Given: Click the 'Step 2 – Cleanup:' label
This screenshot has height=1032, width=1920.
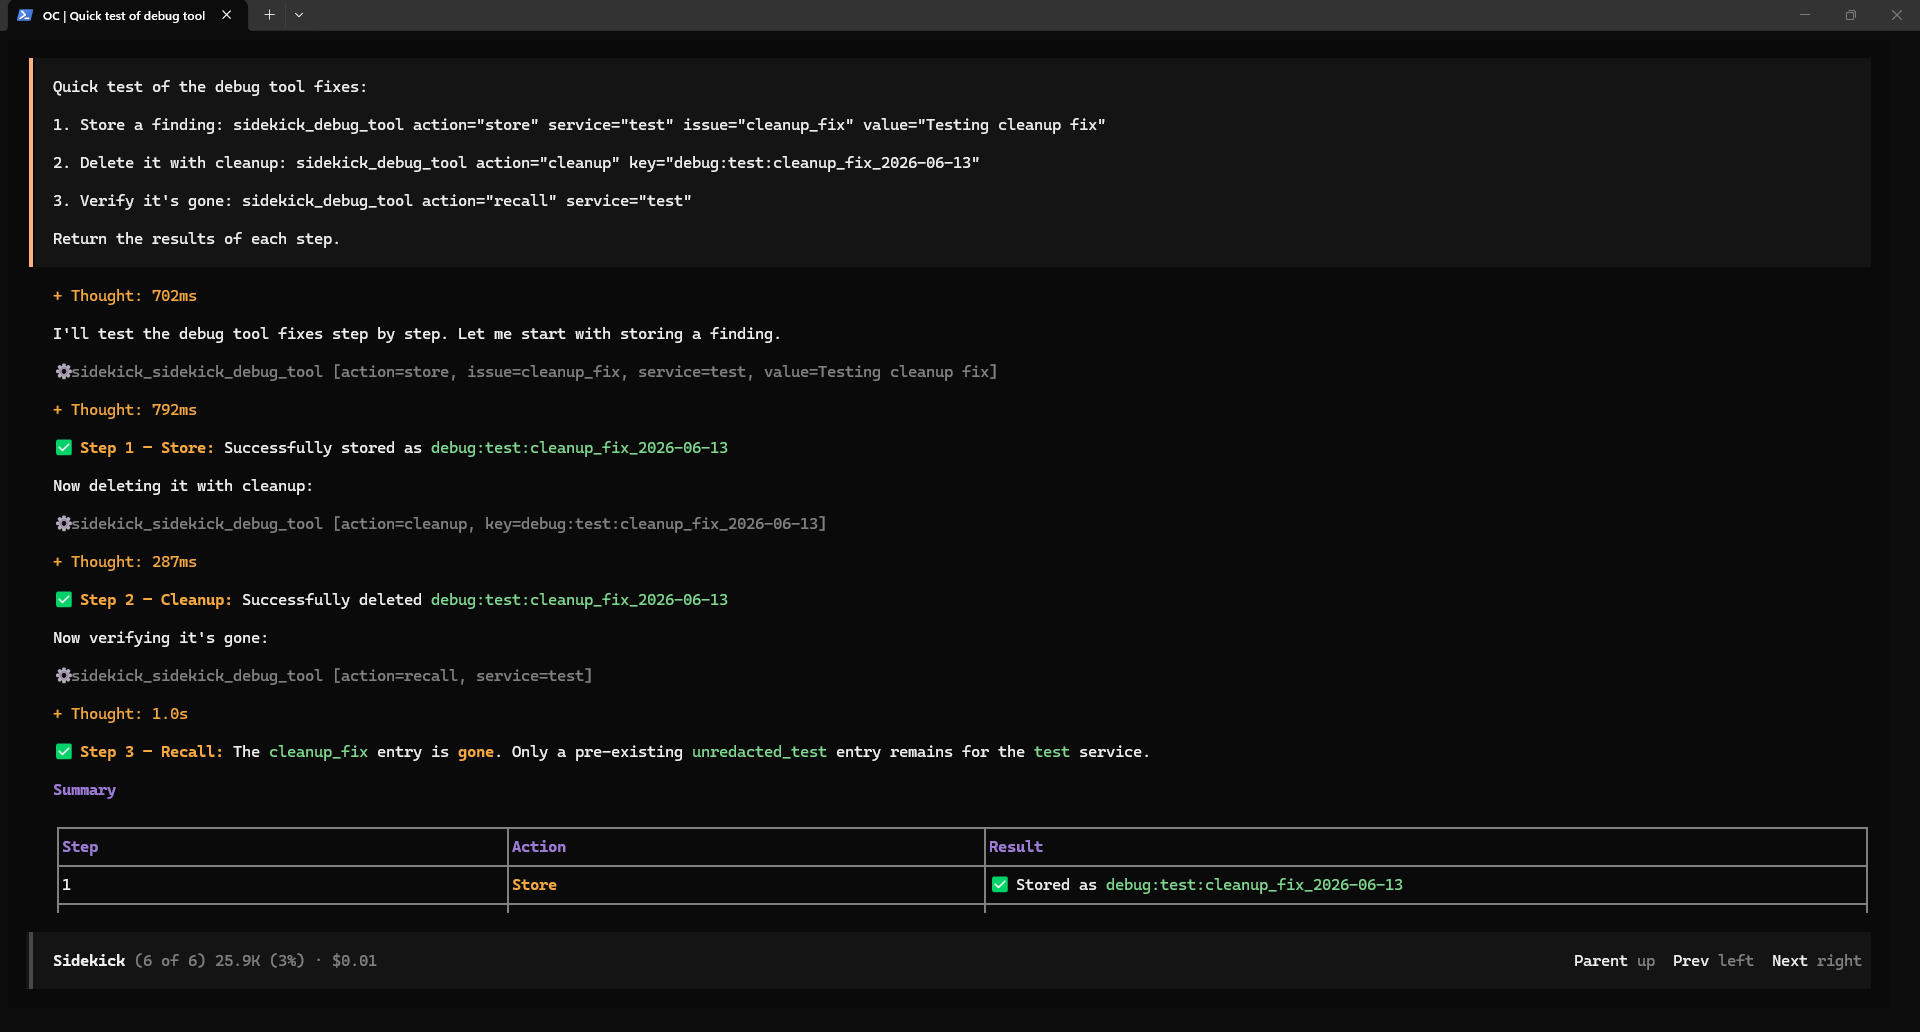Looking at the screenshot, I should (156, 600).
